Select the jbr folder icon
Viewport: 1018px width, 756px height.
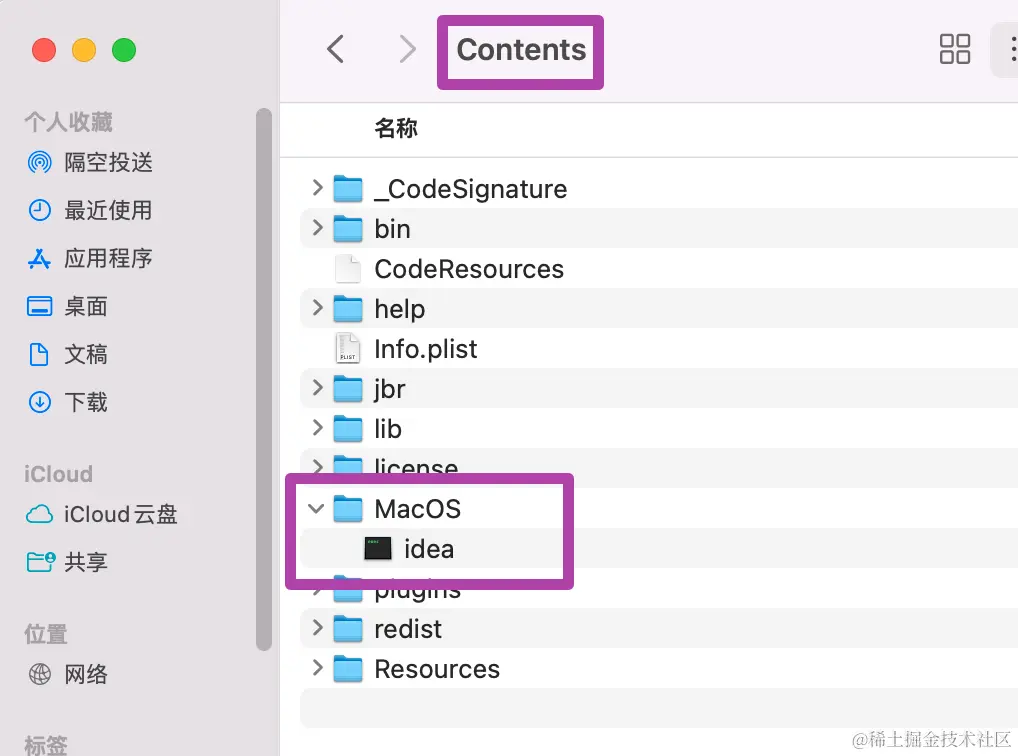pyautogui.click(x=348, y=388)
